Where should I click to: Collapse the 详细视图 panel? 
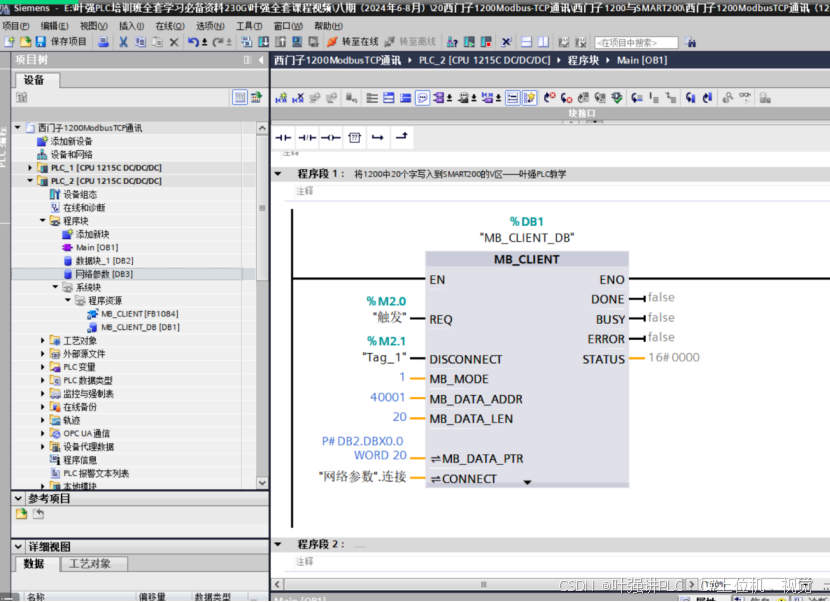[x=19, y=546]
